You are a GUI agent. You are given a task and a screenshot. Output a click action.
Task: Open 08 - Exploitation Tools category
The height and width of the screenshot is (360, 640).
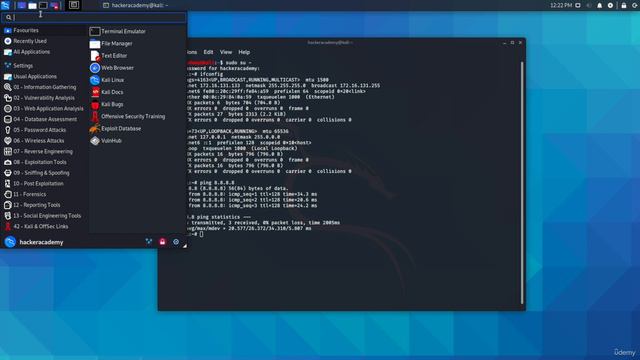[x=44, y=162]
